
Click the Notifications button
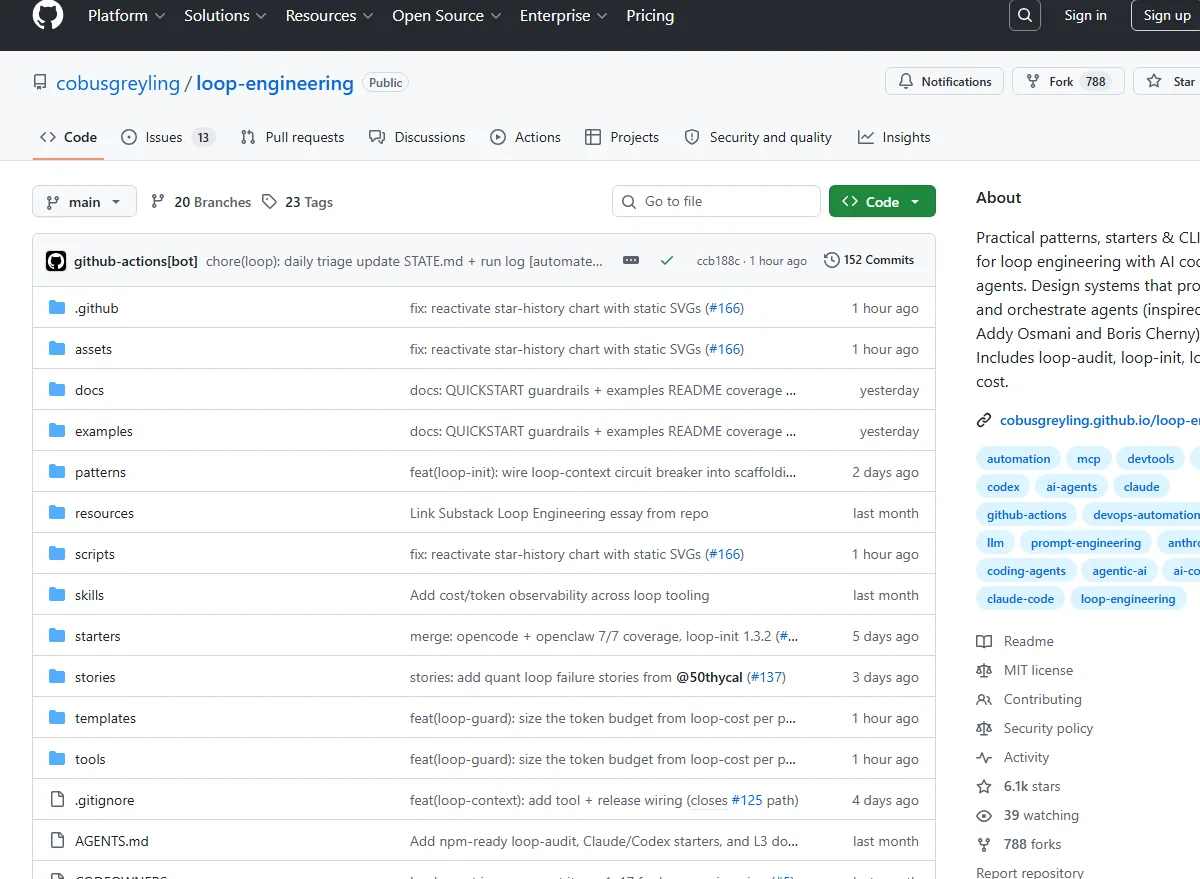coord(945,82)
